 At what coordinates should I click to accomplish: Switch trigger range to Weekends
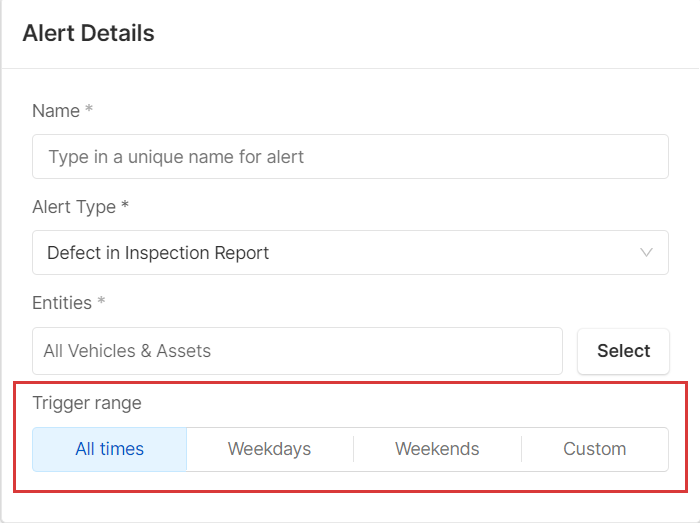click(x=437, y=449)
